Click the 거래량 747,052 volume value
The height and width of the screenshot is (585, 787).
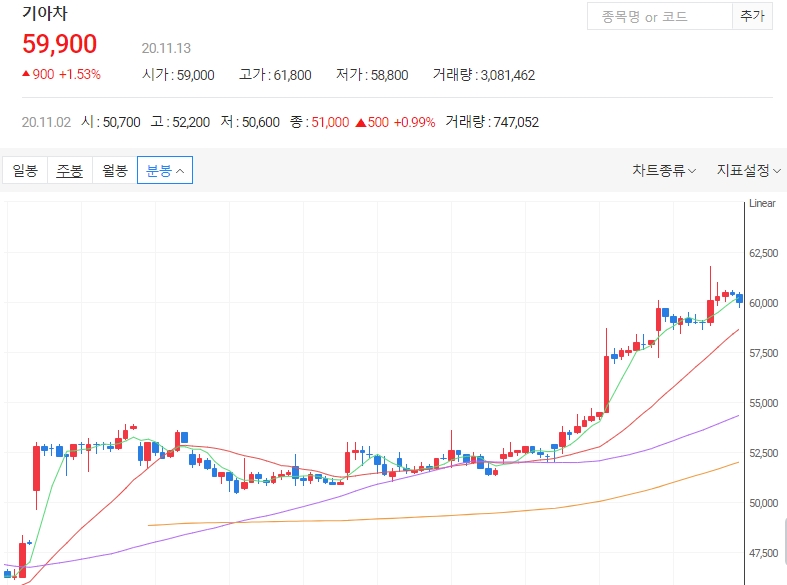coord(492,122)
